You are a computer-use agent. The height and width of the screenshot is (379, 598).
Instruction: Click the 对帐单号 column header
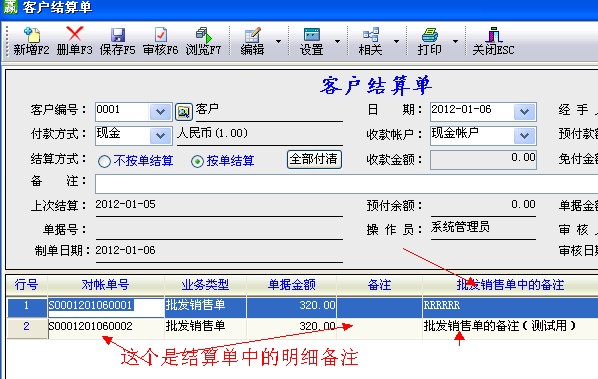106,285
